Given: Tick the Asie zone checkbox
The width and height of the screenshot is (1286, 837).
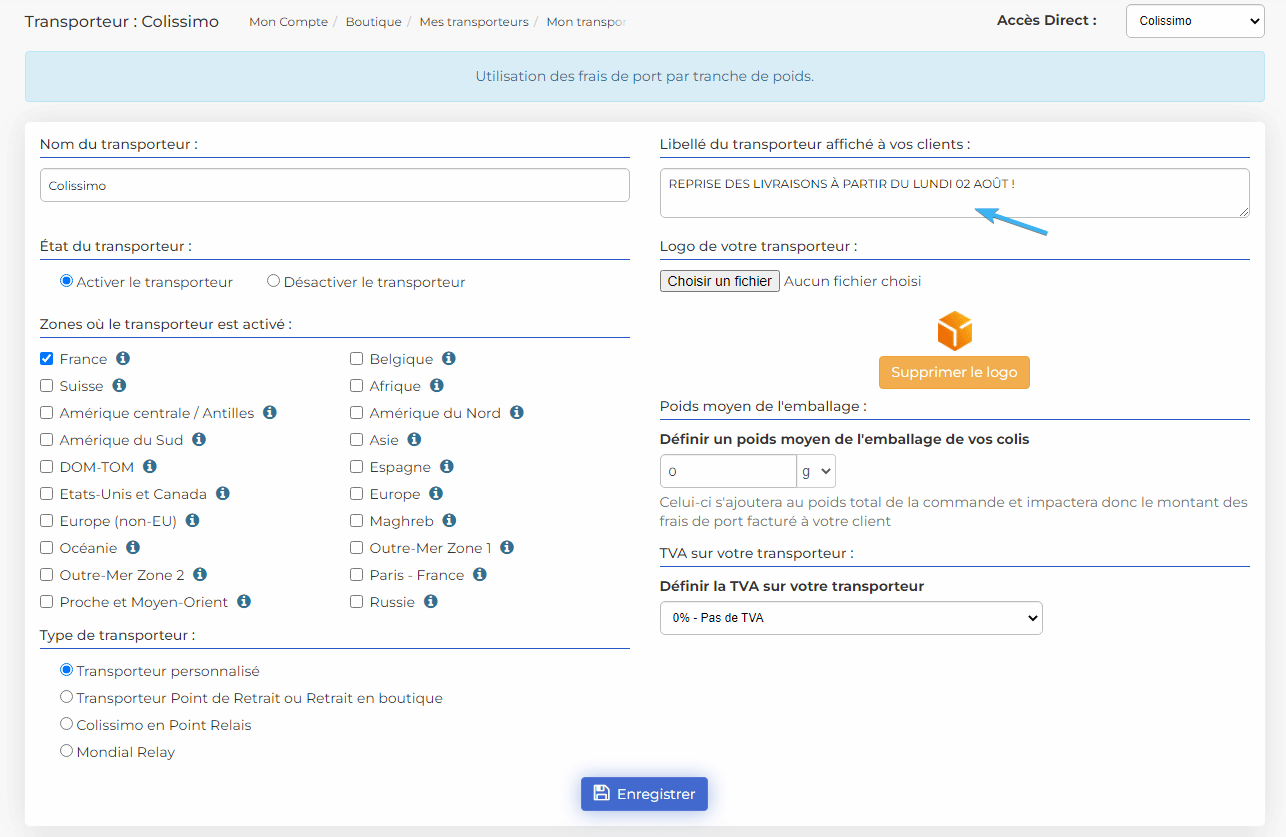Looking at the screenshot, I should pyautogui.click(x=357, y=439).
